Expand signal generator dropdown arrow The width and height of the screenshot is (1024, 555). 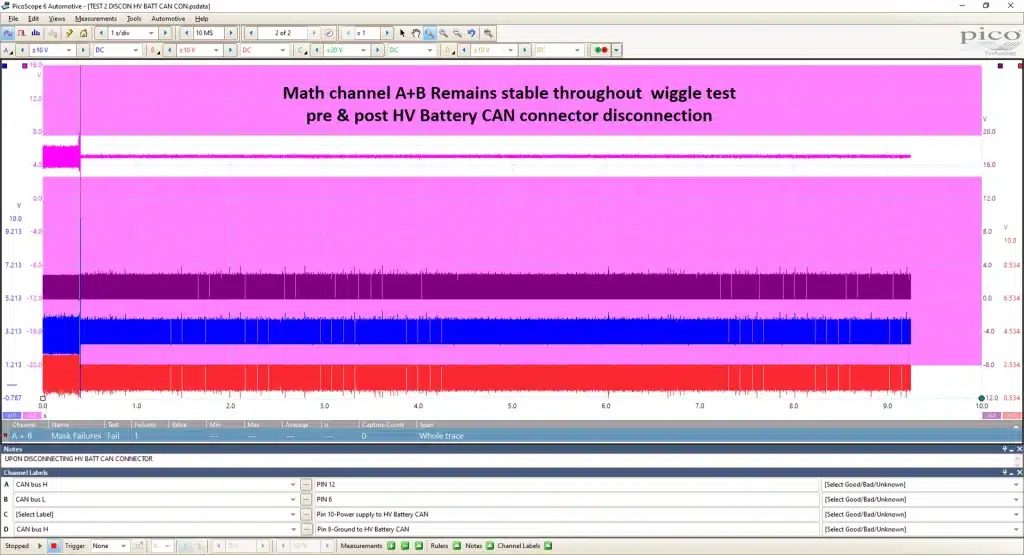(616, 50)
